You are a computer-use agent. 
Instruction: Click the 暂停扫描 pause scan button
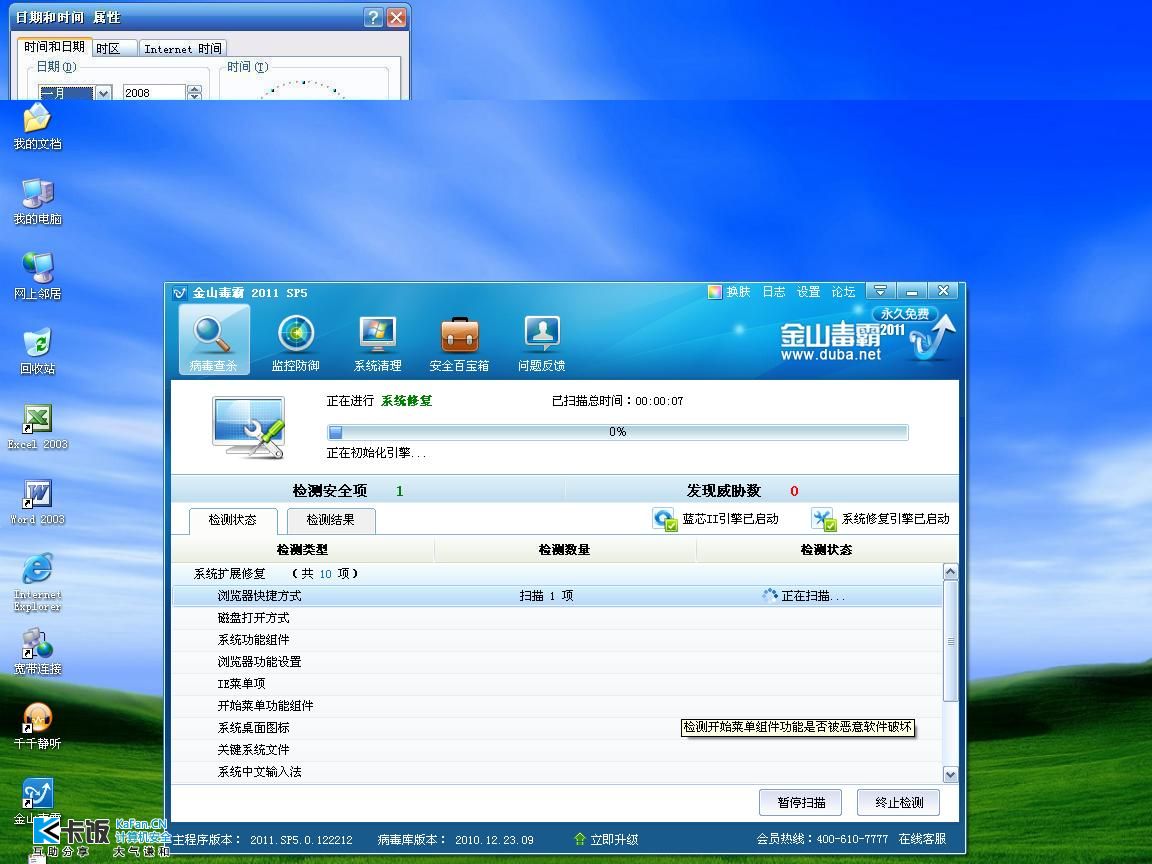pyautogui.click(x=801, y=802)
